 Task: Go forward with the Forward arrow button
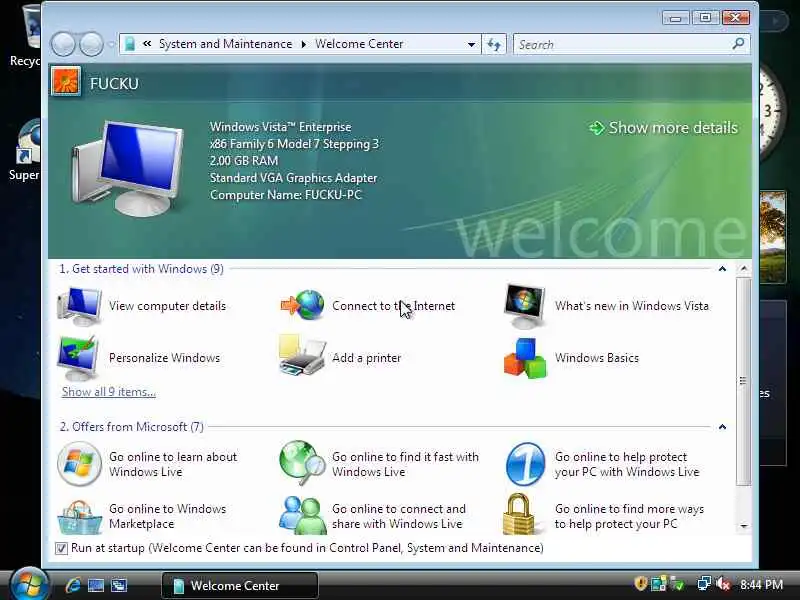(x=92, y=44)
